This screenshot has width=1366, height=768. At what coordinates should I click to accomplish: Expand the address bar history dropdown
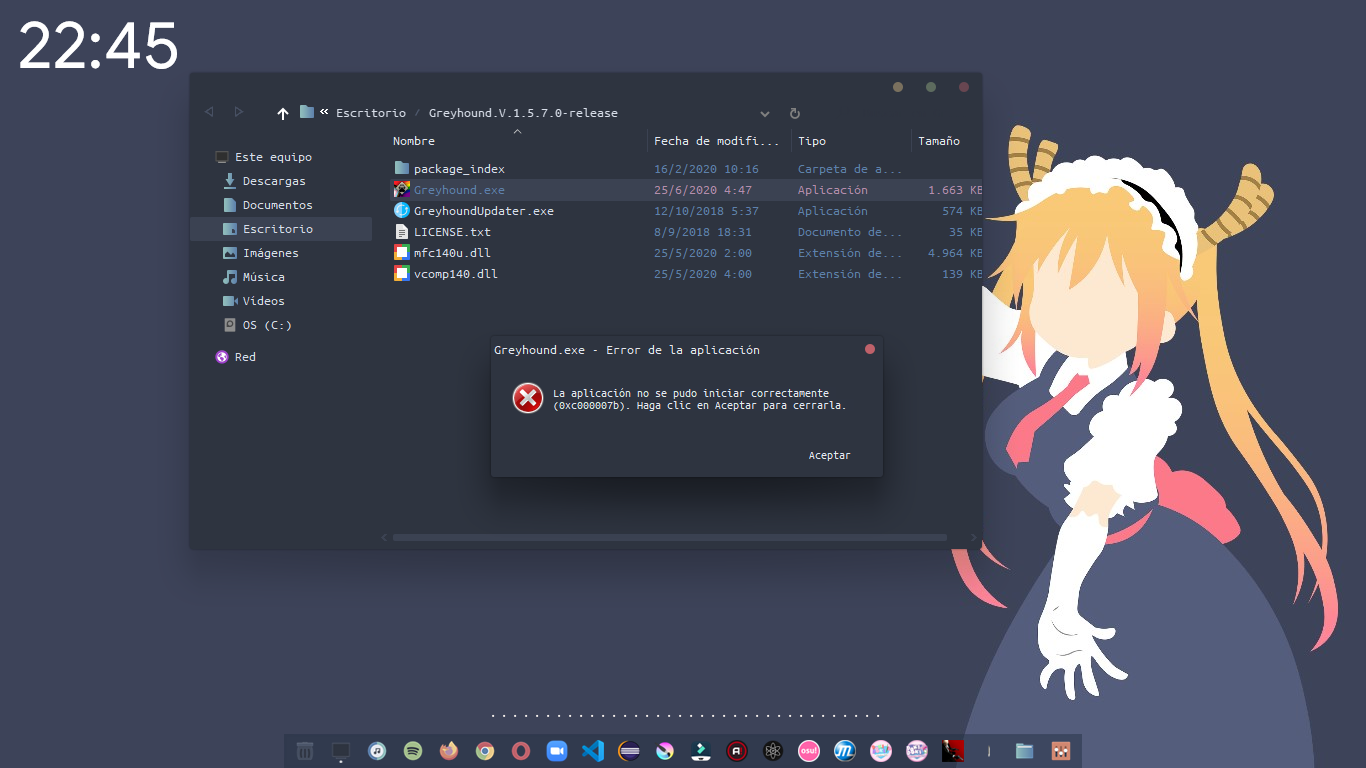[765, 114]
